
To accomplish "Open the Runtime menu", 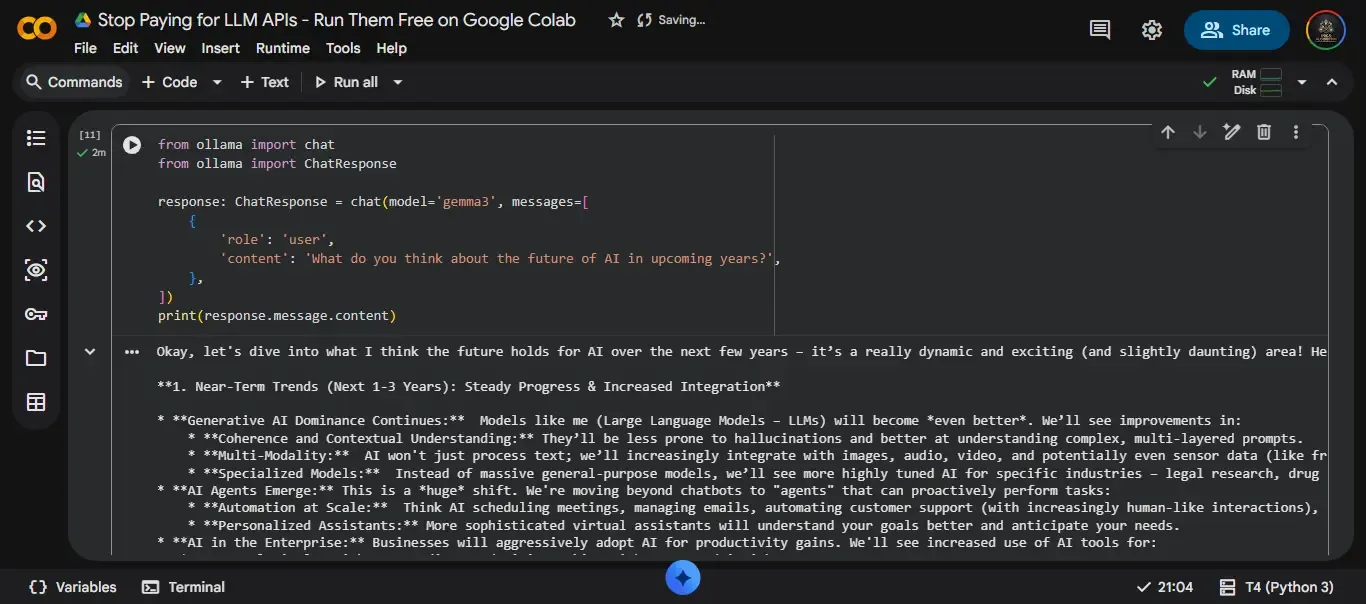I will [283, 48].
